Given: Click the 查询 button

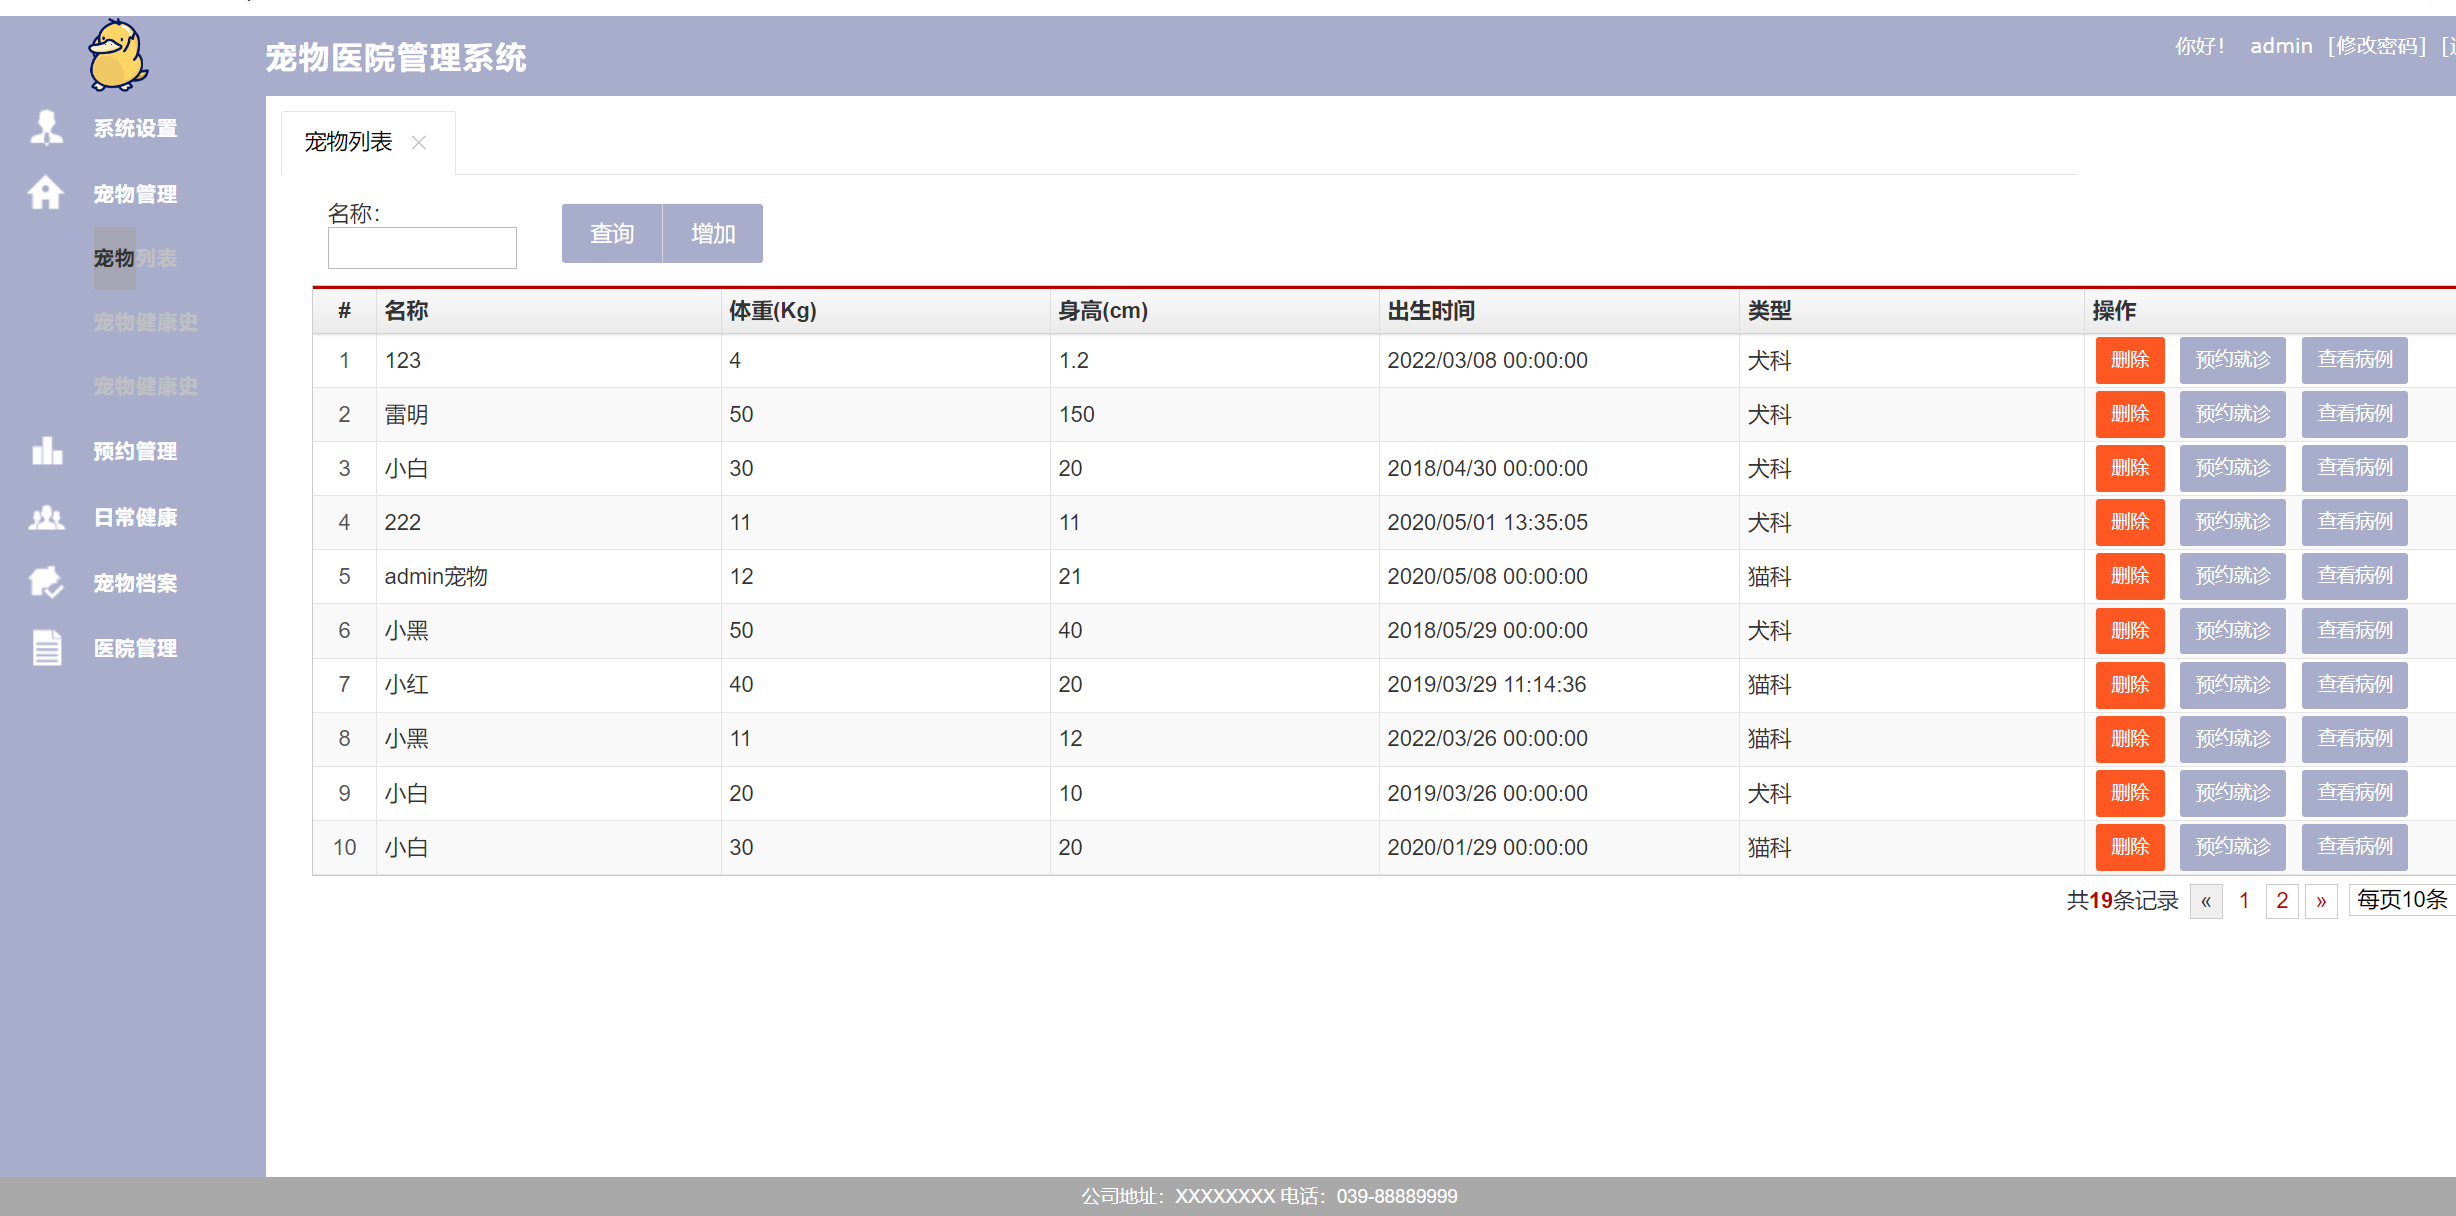Looking at the screenshot, I should coord(612,233).
